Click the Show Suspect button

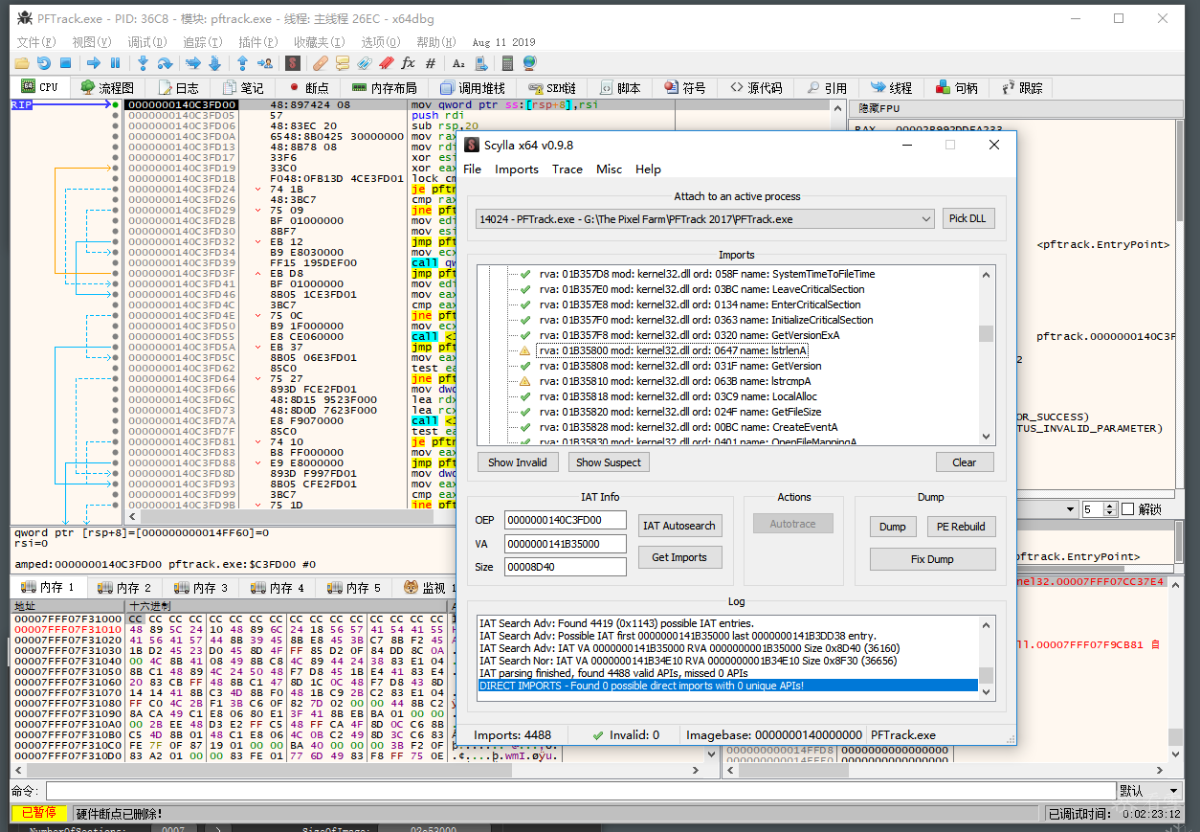coord(608,462)
